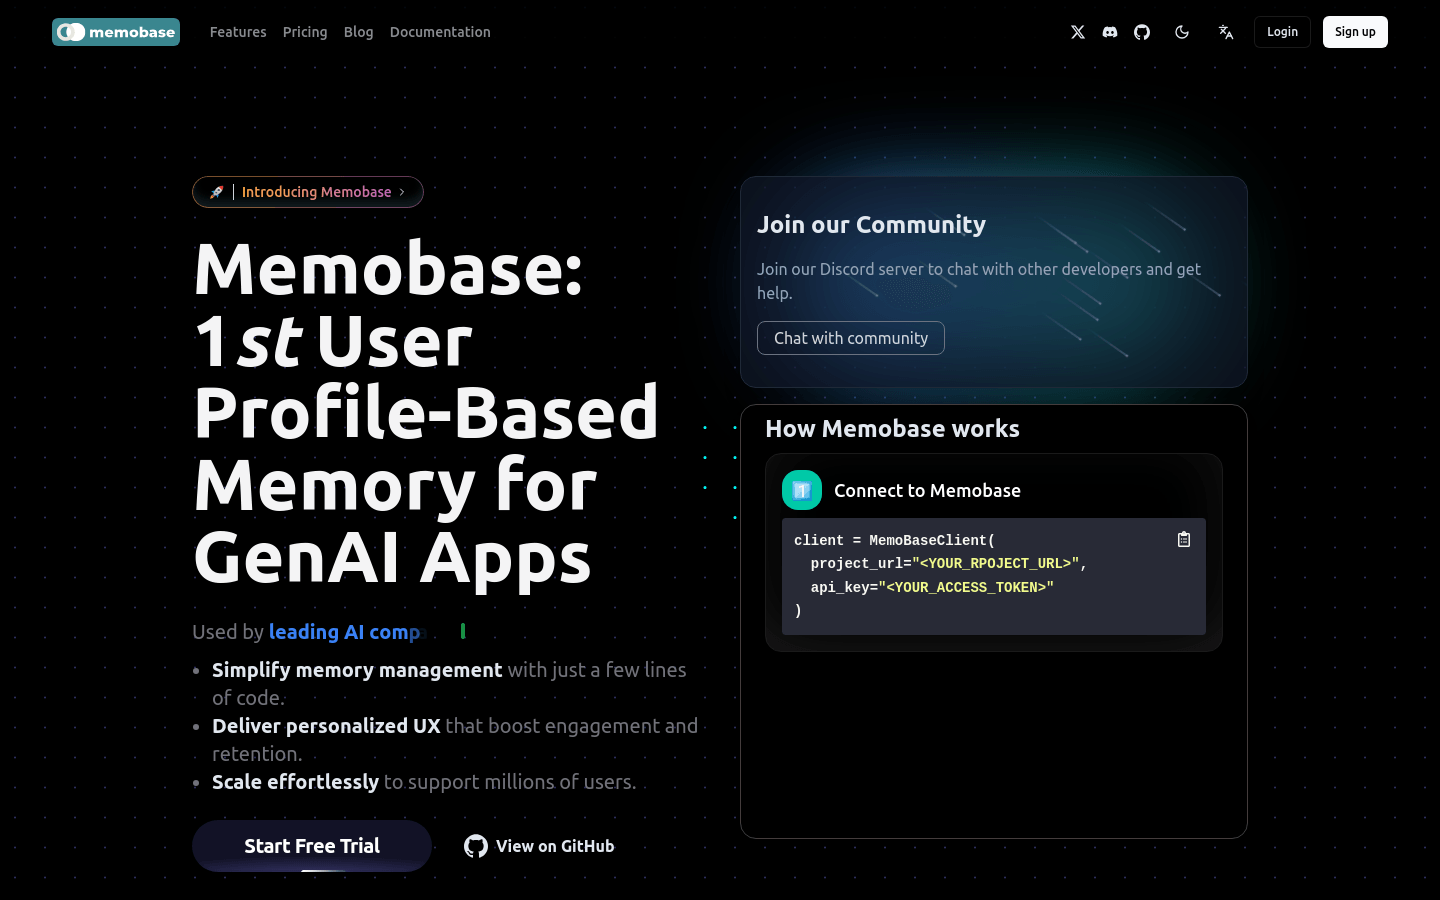Click the <YOUR_ACCESS_TOKEN> string in the code
This screenshot has height=900, width=1440.
tap(966, 588)
